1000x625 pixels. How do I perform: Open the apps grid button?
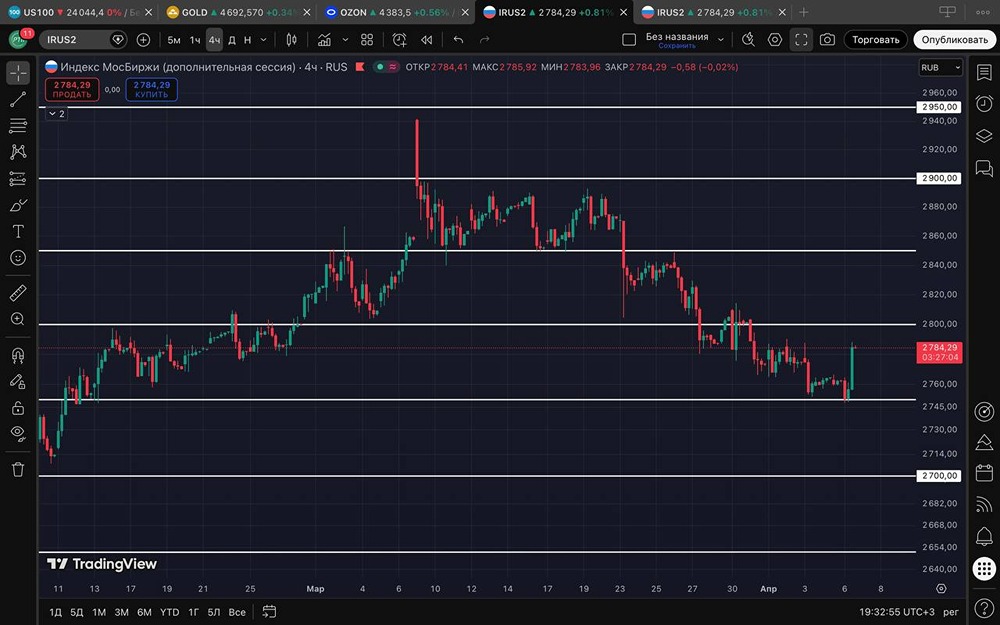pos(984,568)
